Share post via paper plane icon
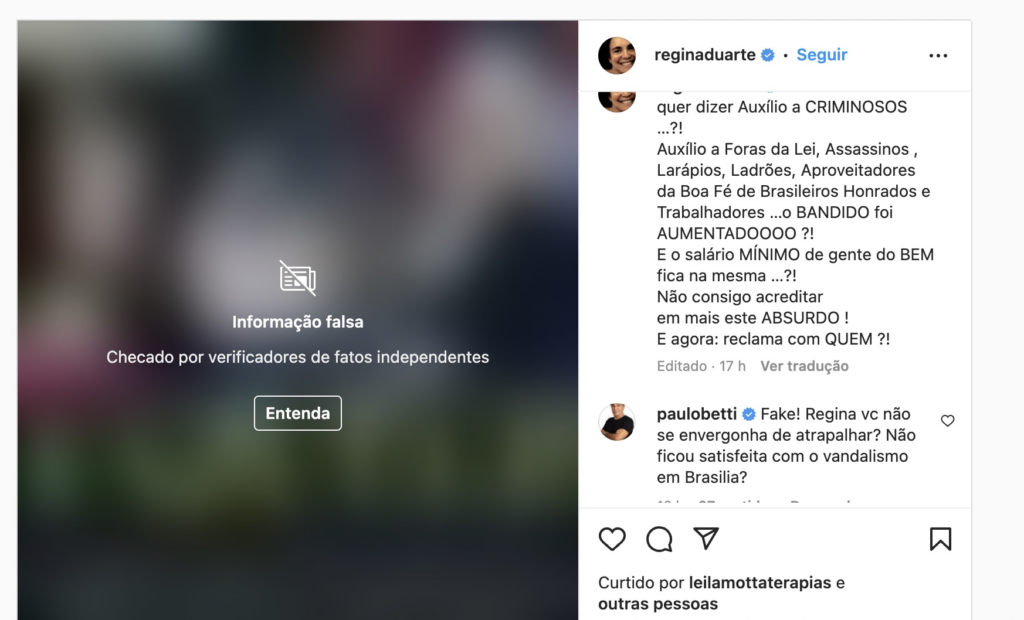 706,538
